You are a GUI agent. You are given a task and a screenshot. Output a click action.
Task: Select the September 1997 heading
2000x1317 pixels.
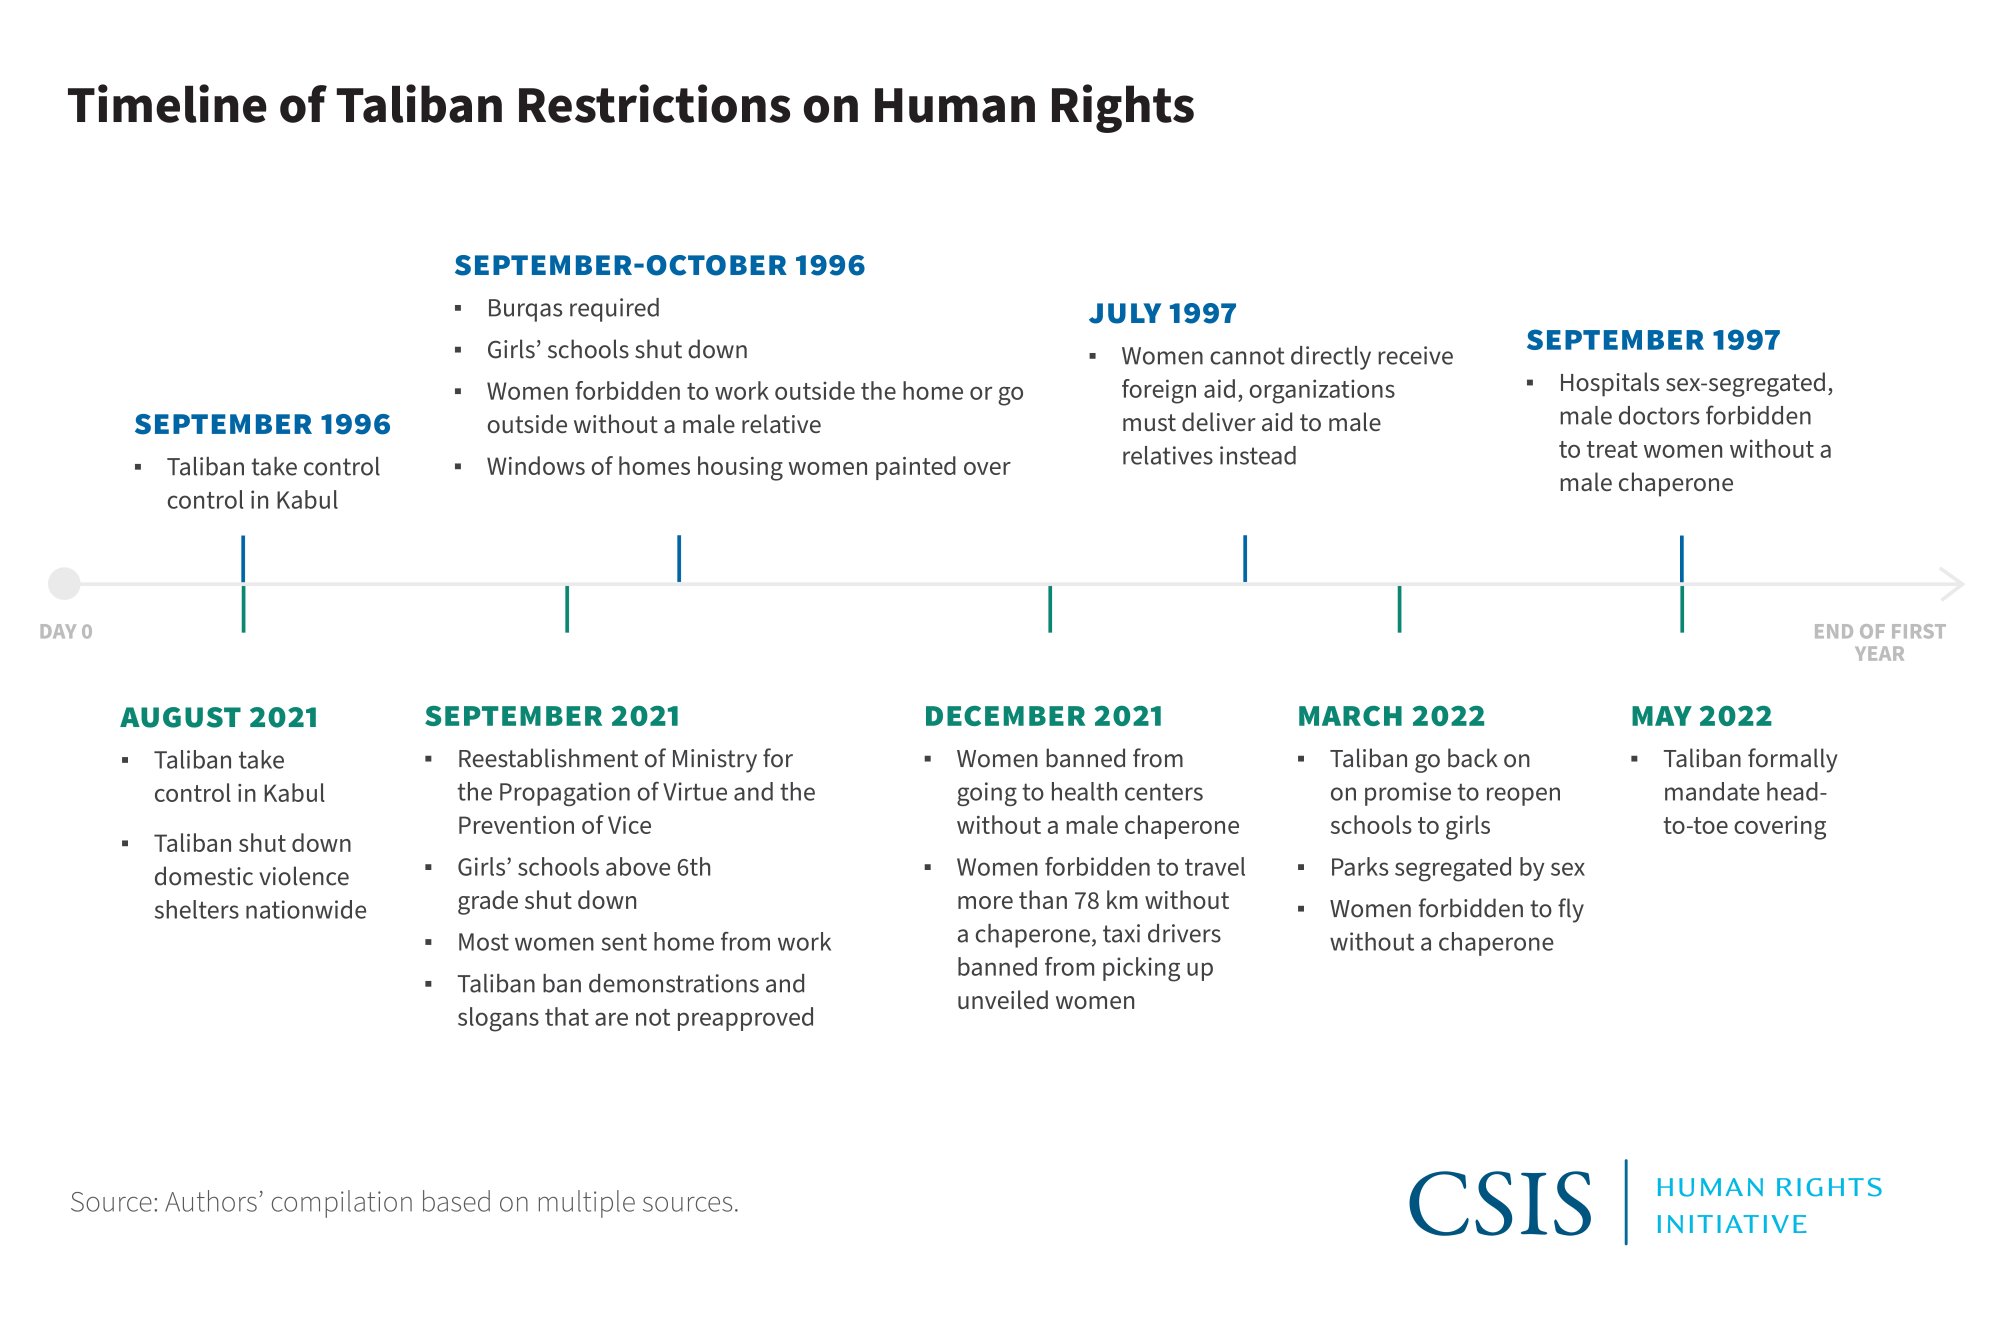(x=1653, y=340)
